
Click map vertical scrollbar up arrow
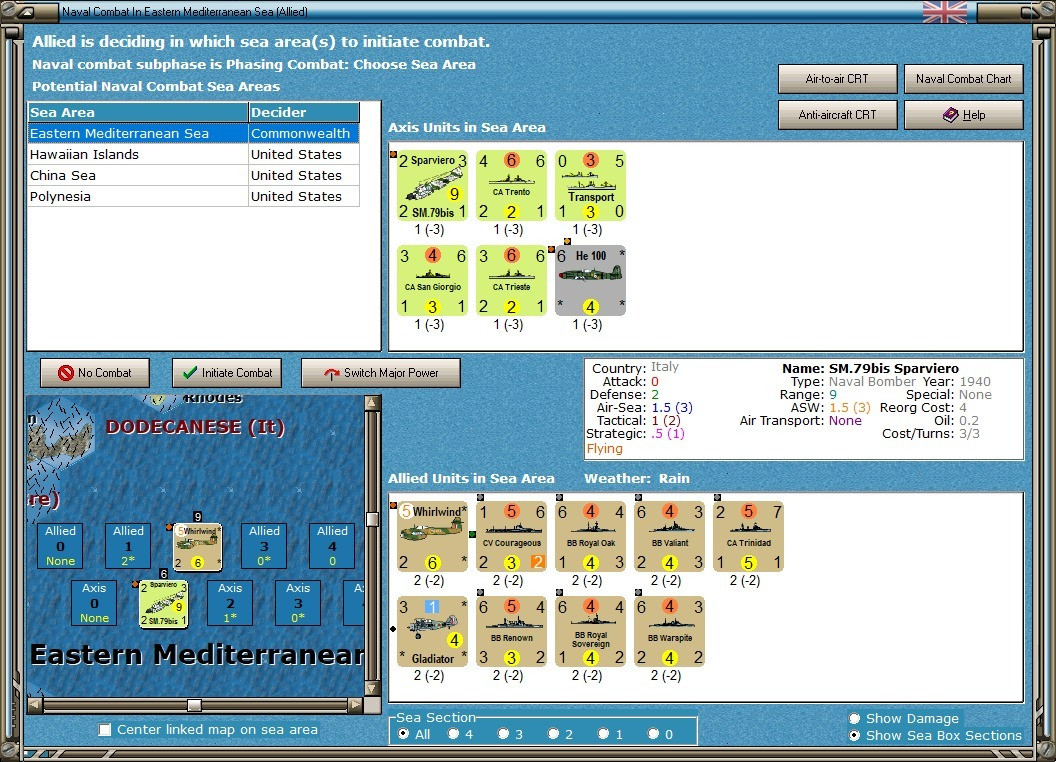[372, 403]
